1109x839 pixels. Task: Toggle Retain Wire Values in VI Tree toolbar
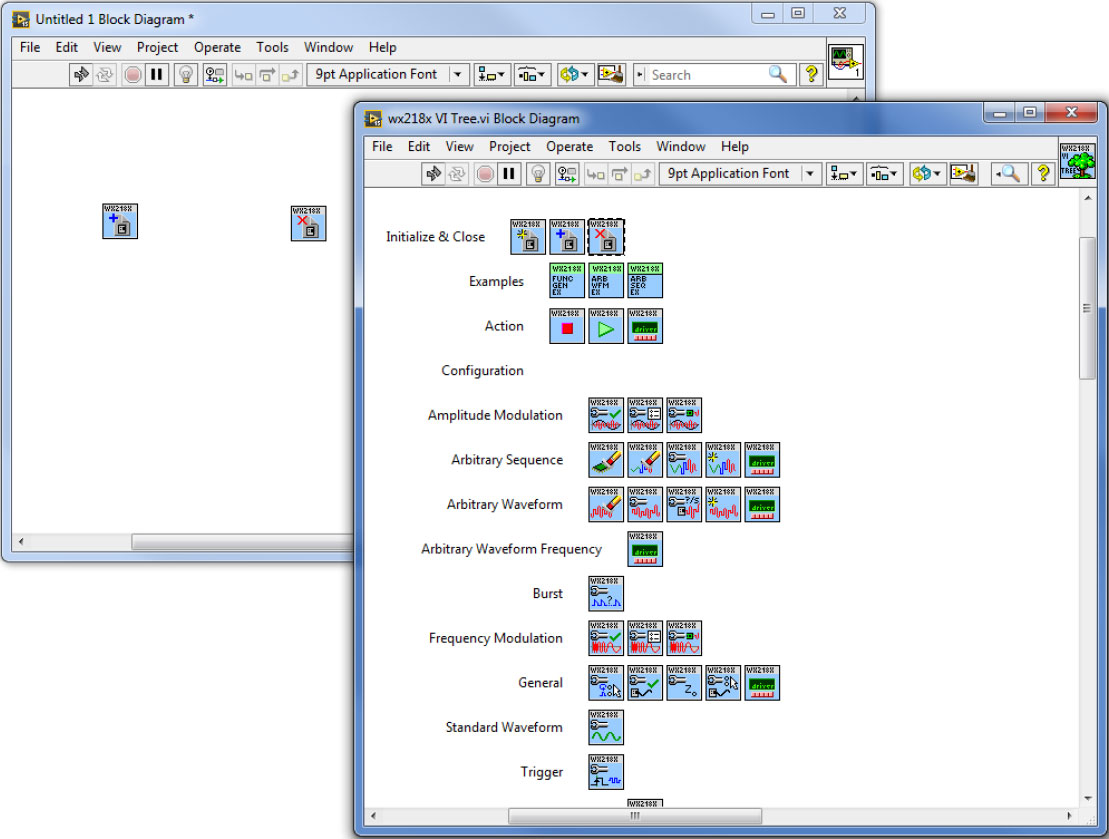[x=567, y=174]
